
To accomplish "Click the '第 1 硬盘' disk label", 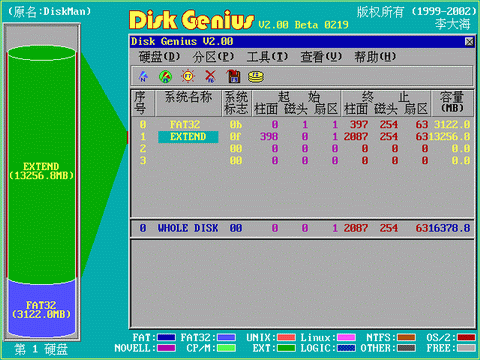I will (41, 350).
